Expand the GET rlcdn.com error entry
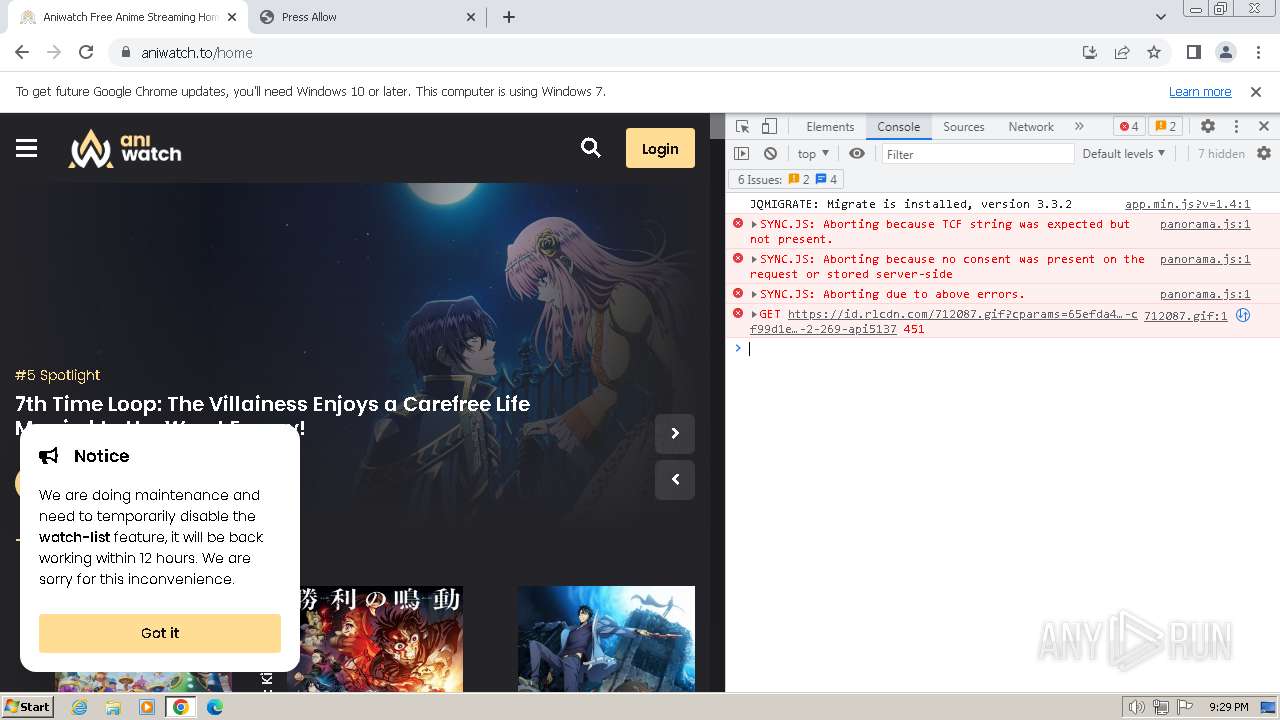 point(754,314)
